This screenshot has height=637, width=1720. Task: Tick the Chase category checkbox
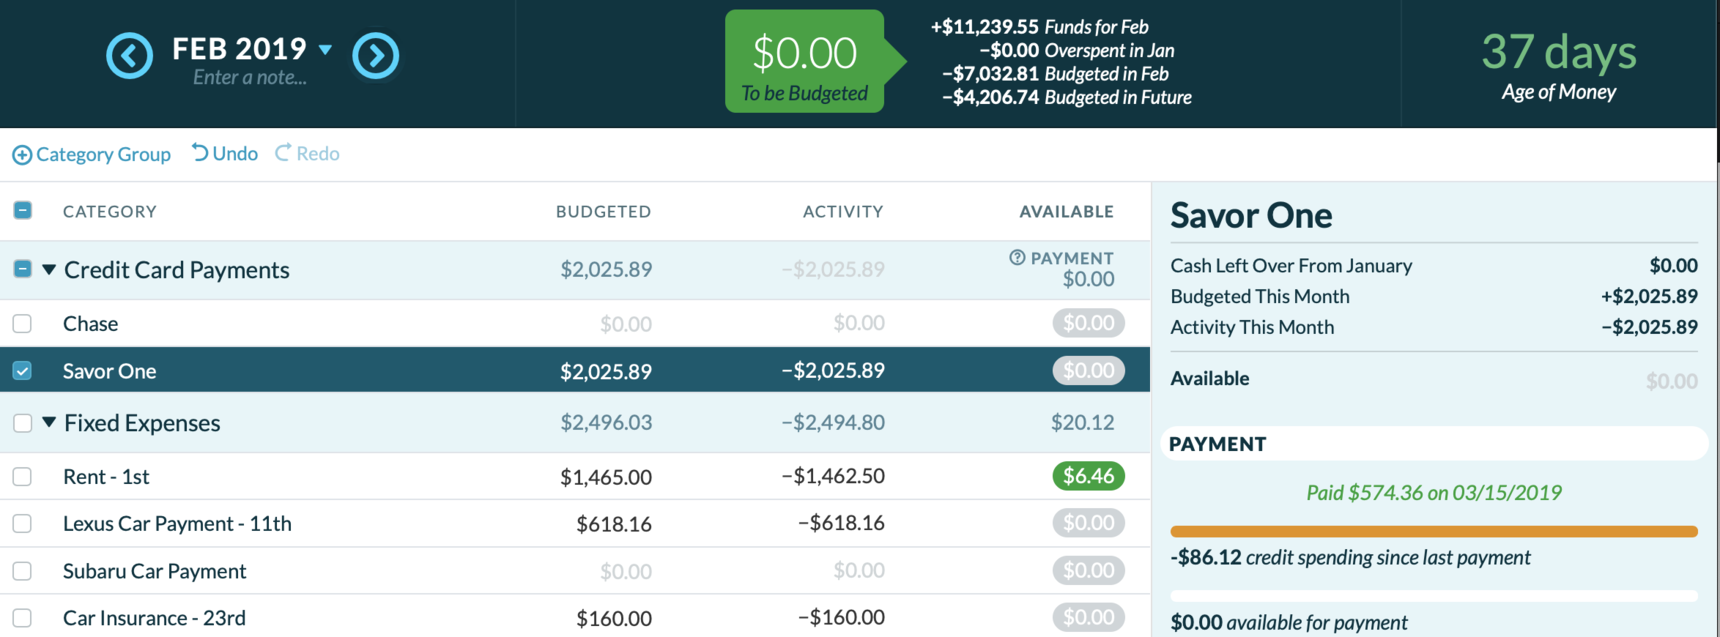coord(22,324)
